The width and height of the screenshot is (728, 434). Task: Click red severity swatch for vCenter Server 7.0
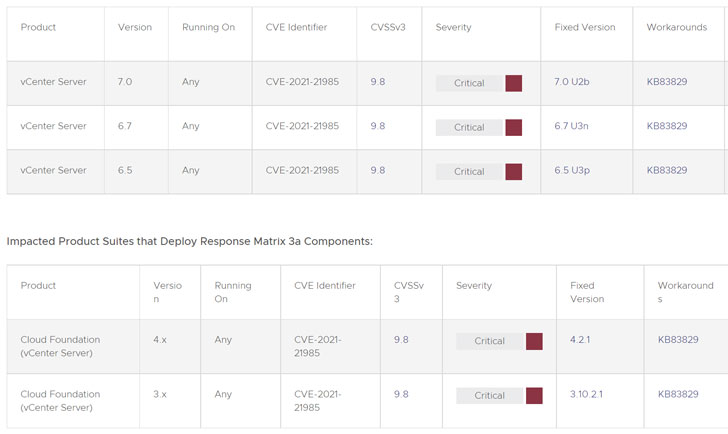(x=514, y=83)
